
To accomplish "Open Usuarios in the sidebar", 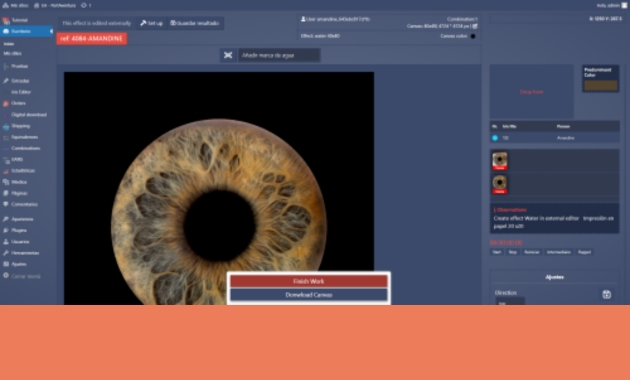I will [20, 241].
